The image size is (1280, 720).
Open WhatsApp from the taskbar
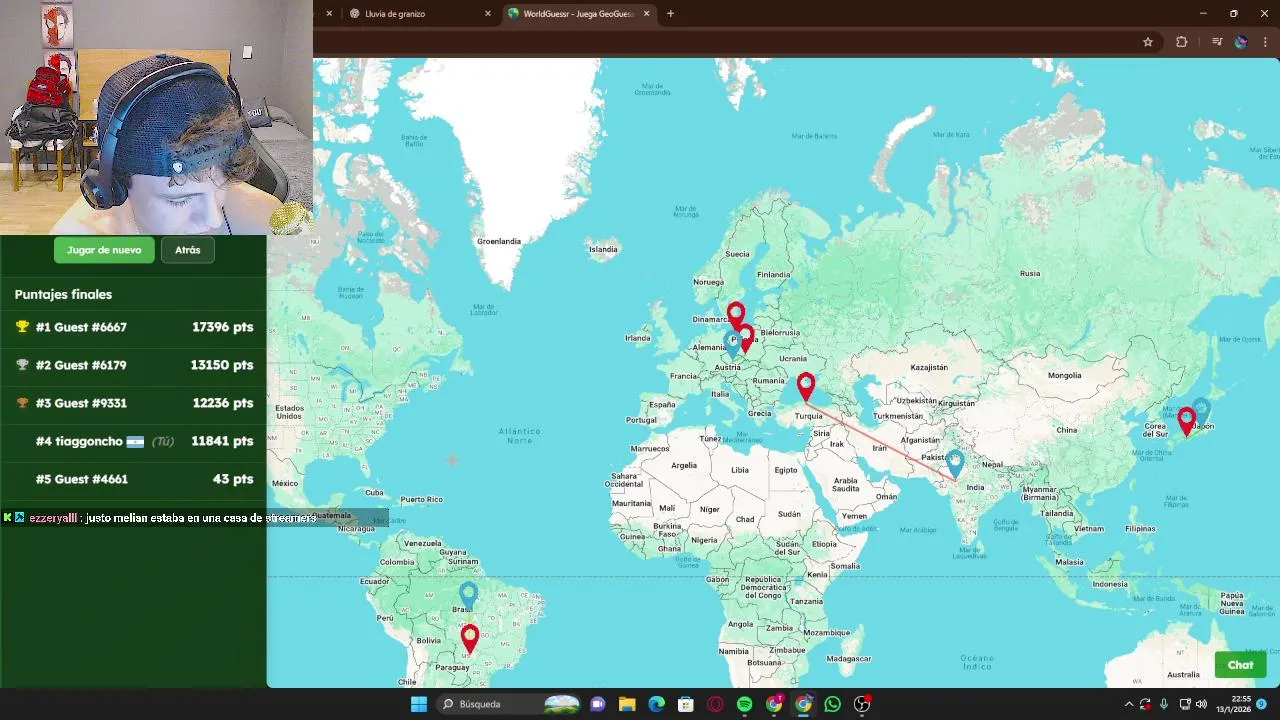(832, 704)
